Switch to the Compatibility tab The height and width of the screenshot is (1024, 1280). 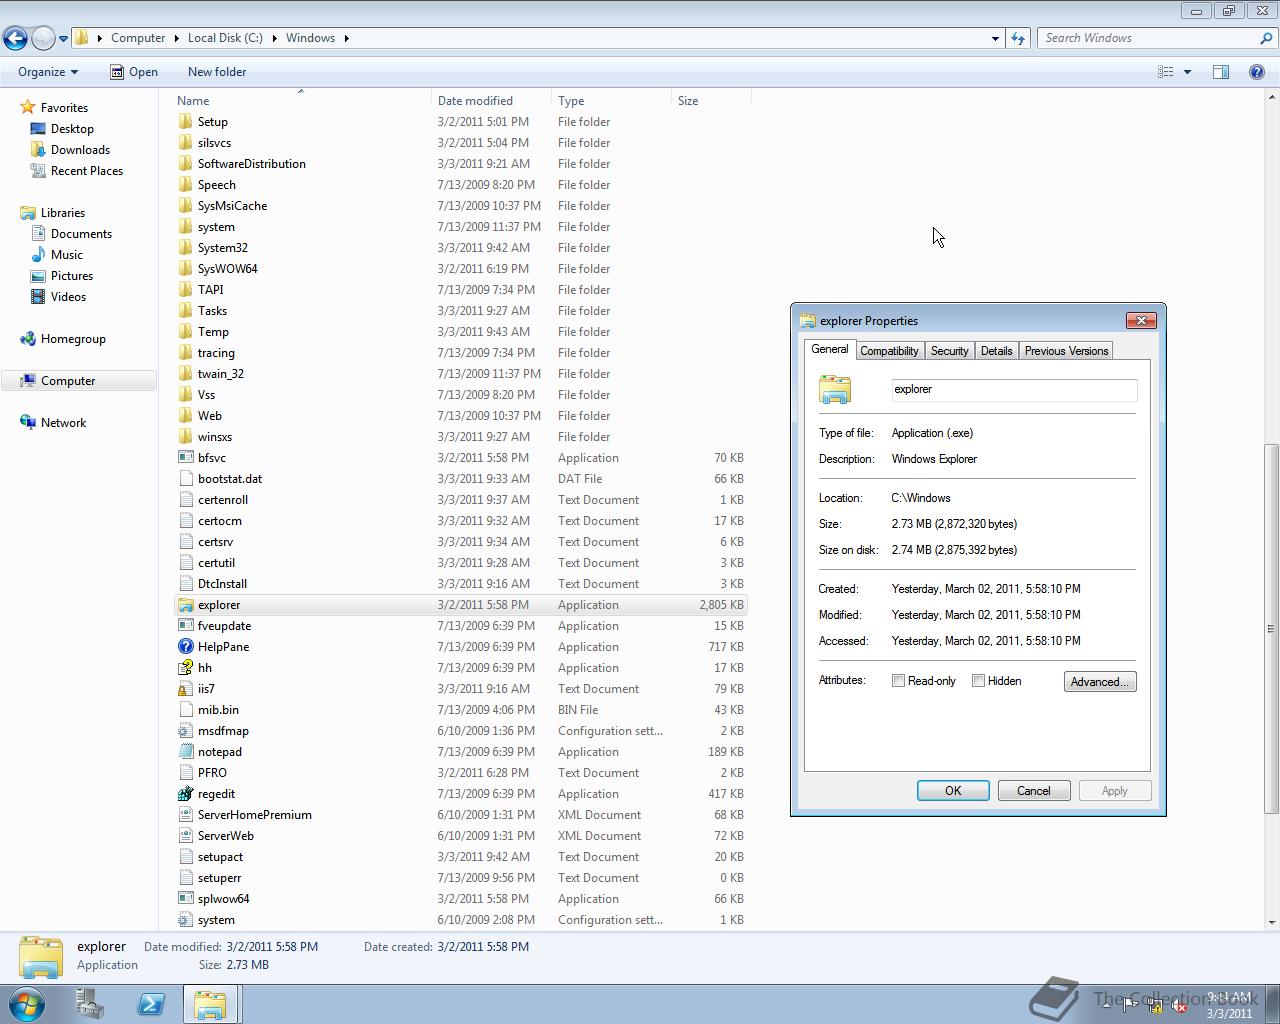pos(889,351)
